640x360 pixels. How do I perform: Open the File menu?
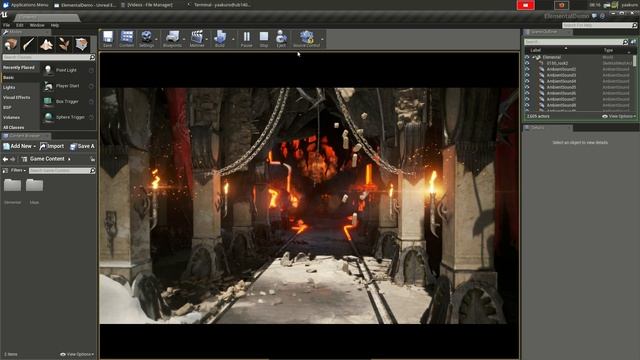7,25
